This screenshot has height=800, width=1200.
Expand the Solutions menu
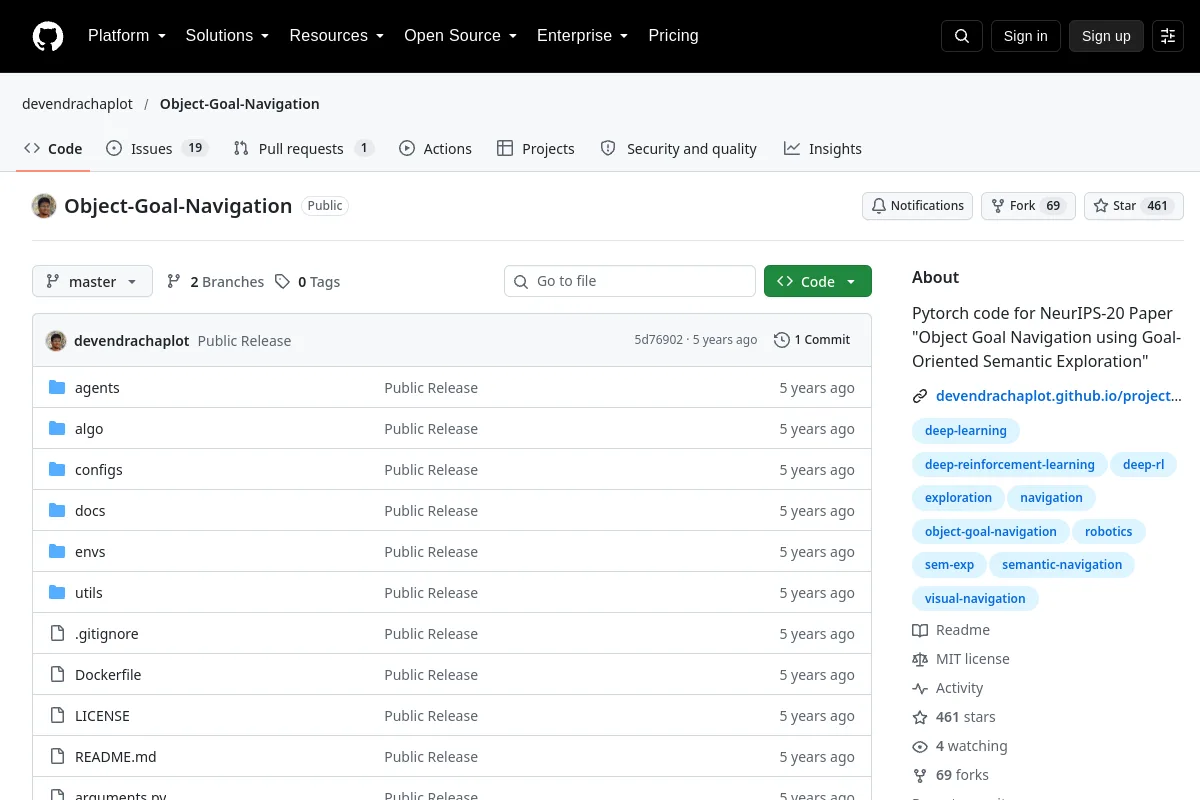(x=227, y=36)
